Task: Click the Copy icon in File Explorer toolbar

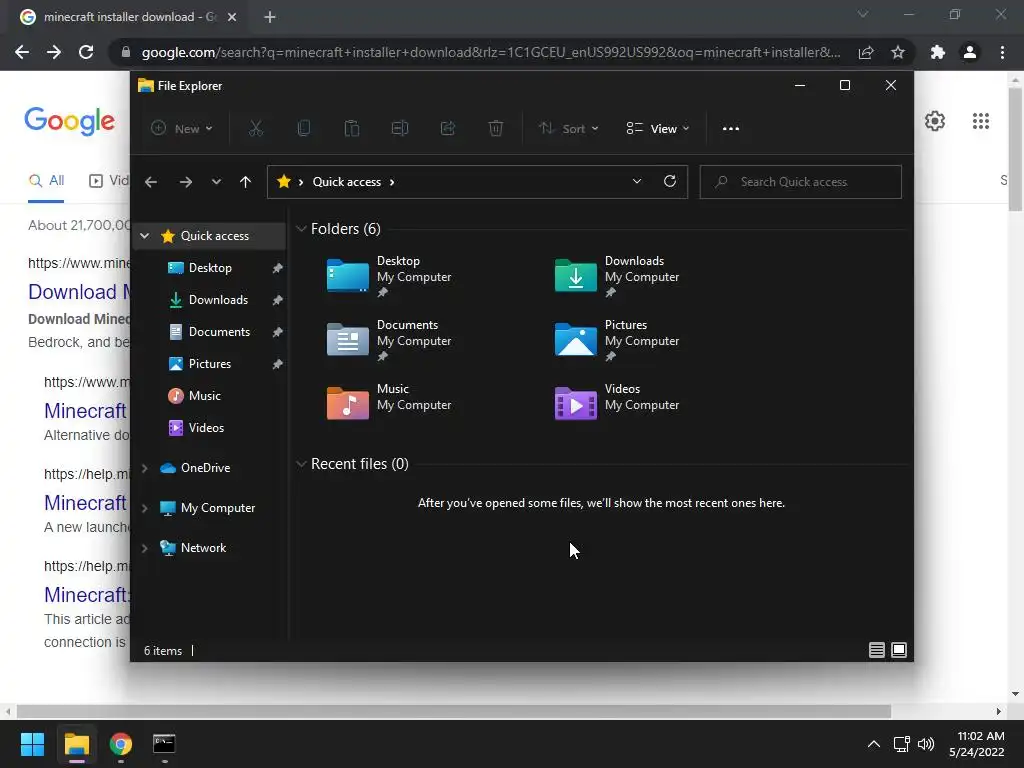Action: pos(304,129)
